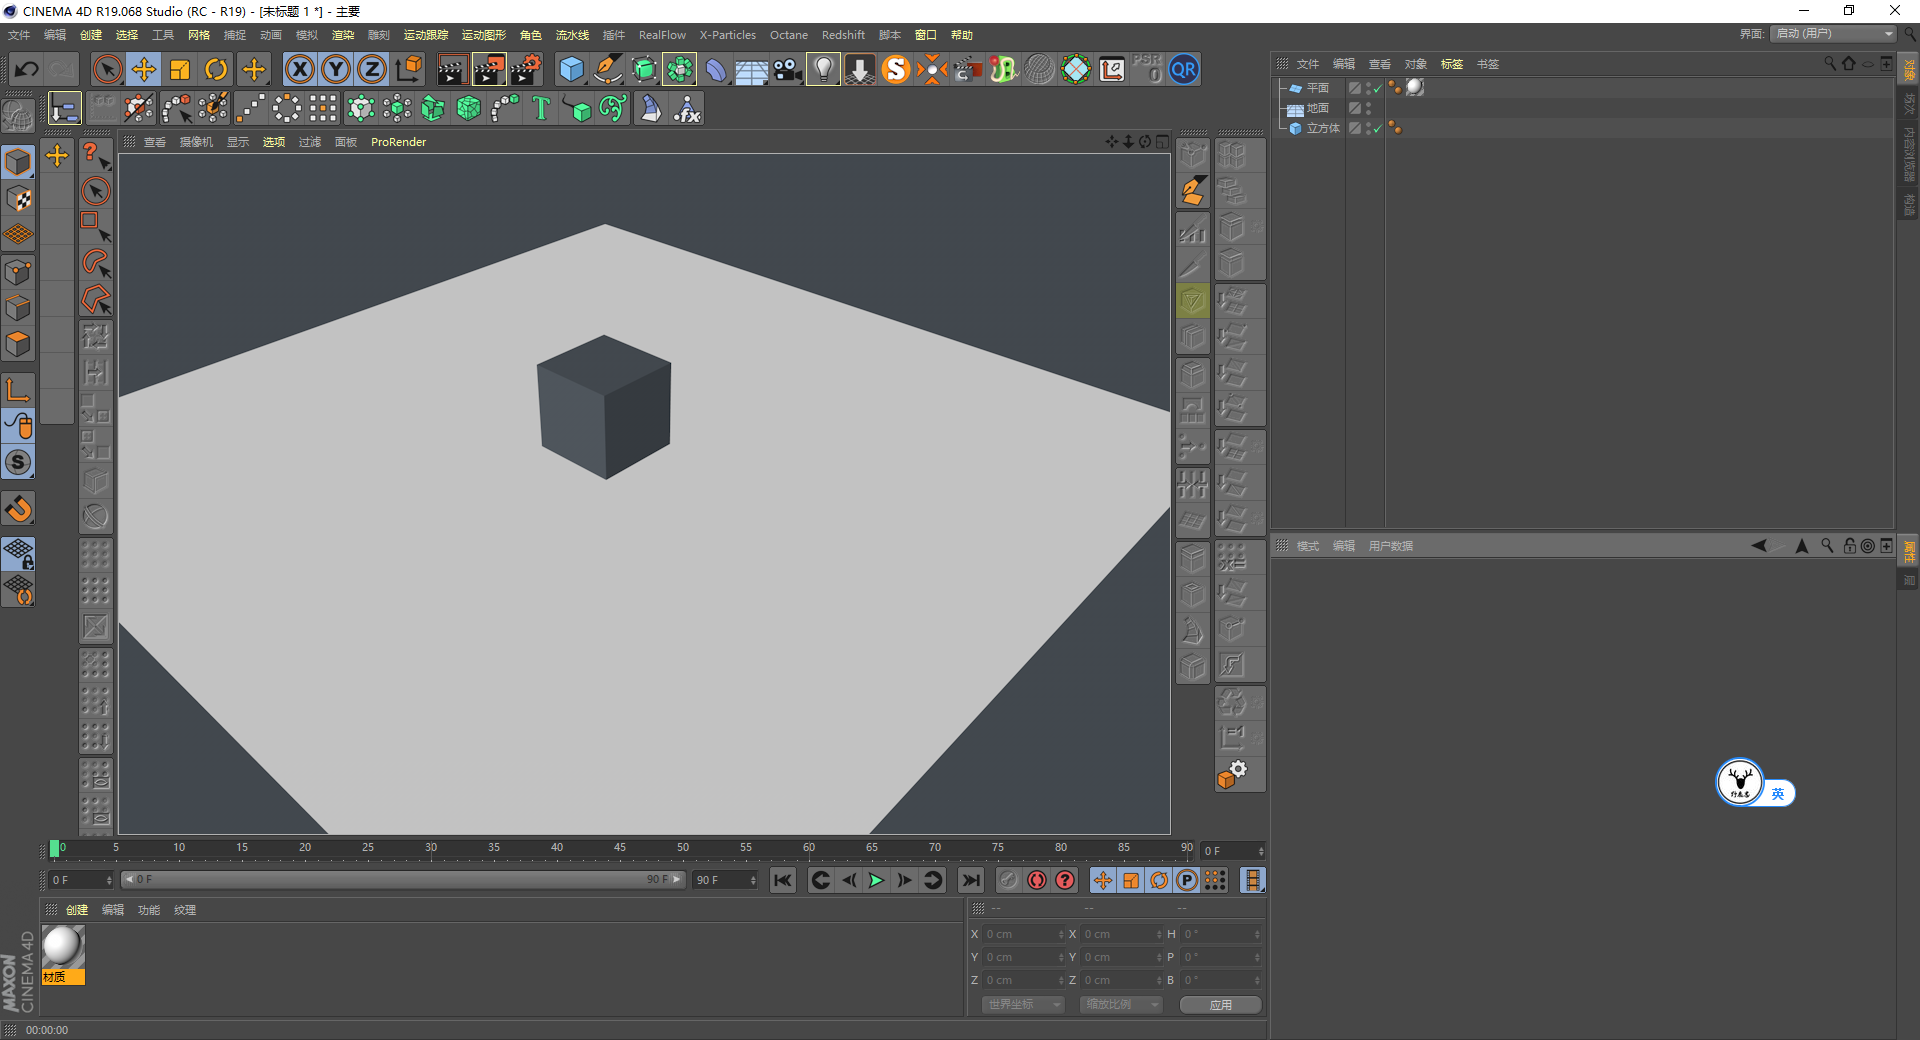Switch to Texture mode
The width and height of the screenshot is (1920, 1040).
18,198
